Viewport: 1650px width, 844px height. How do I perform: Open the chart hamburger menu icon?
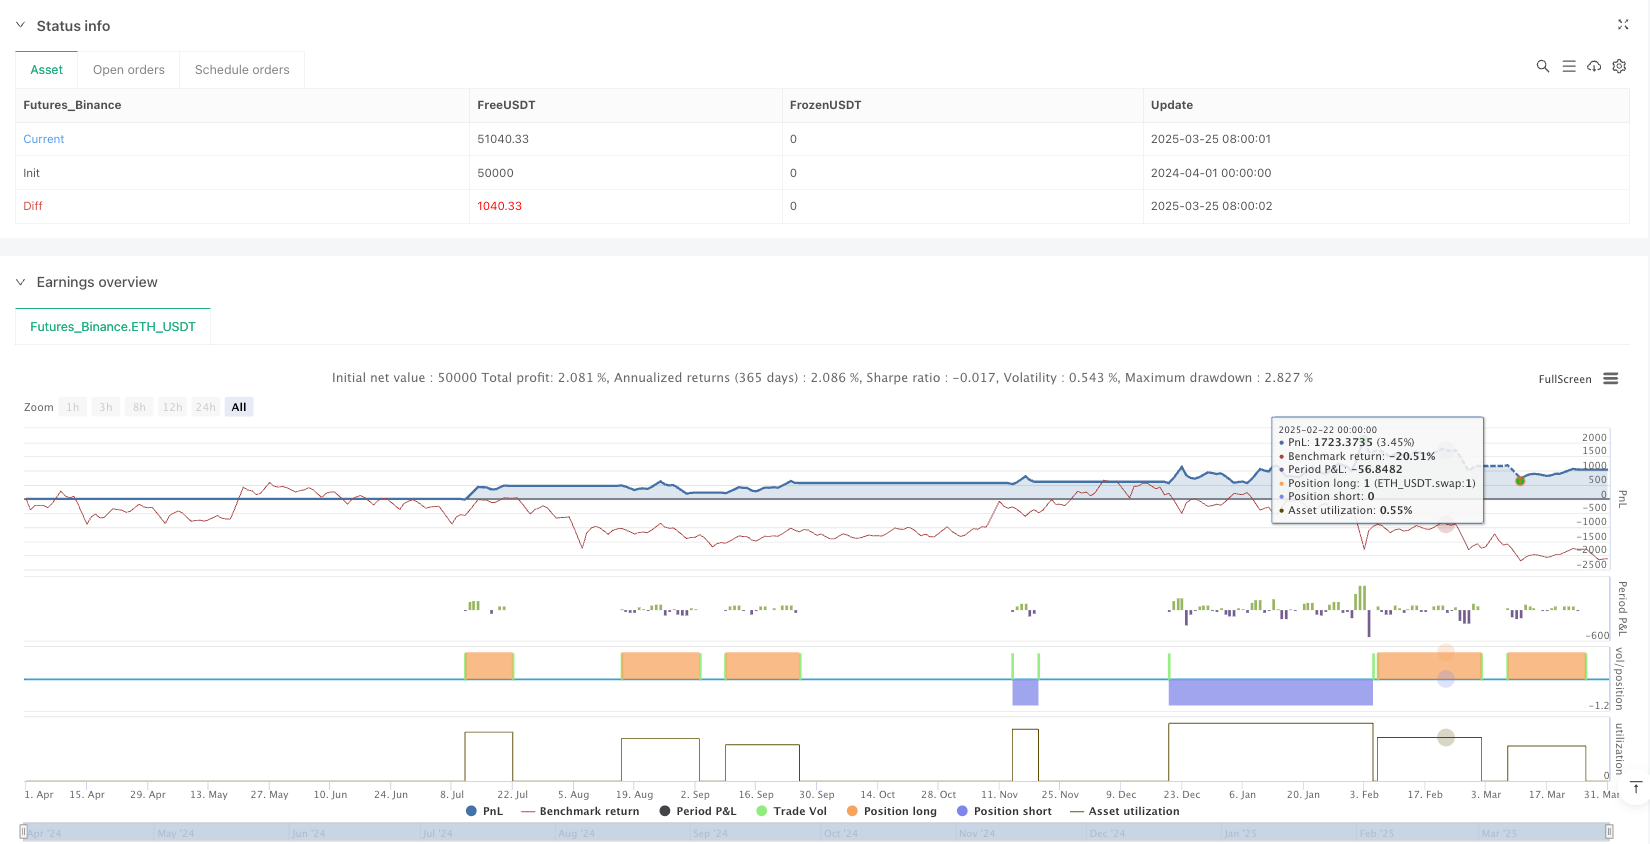(x=1610, y=379)
